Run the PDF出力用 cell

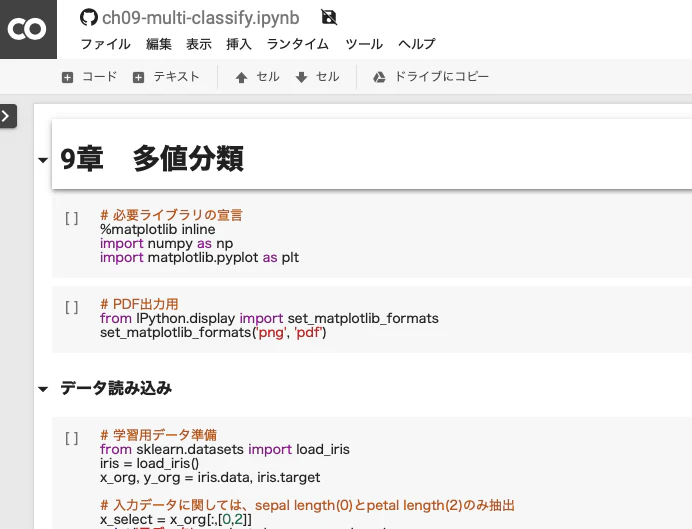(71, 307)
